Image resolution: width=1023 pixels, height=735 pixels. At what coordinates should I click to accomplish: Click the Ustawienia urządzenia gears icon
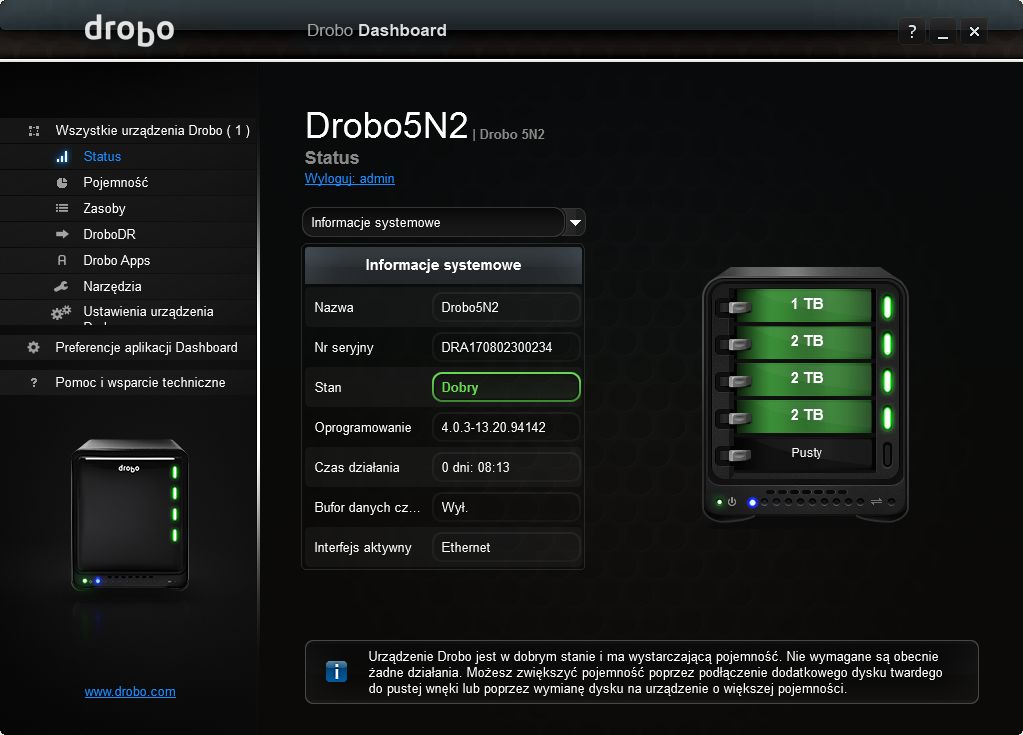coord(61,312)
